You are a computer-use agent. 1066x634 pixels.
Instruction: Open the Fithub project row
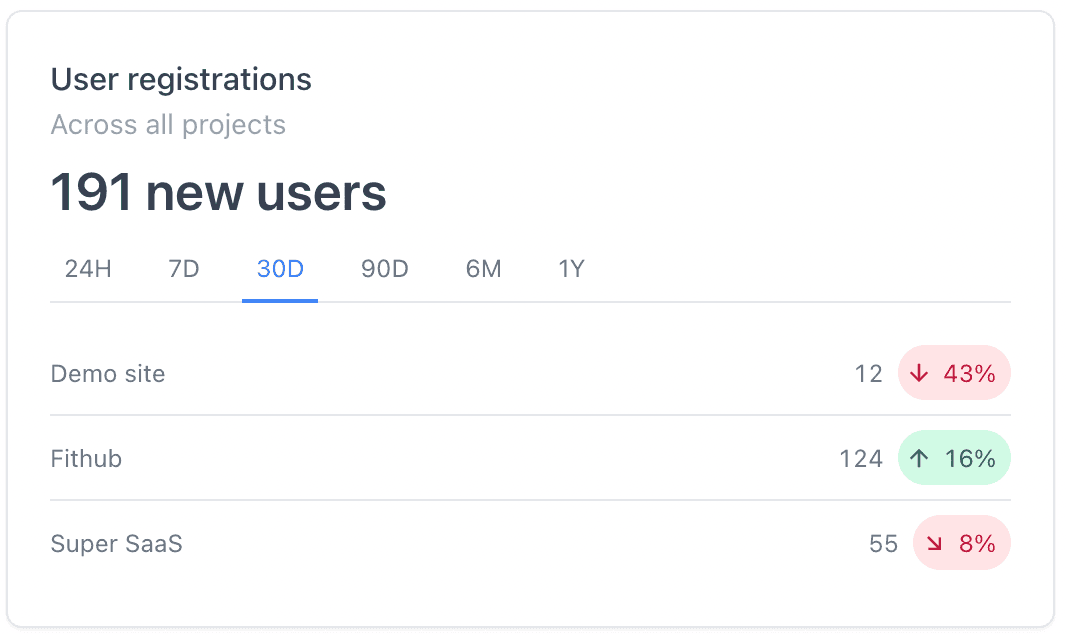coord(530,458)
